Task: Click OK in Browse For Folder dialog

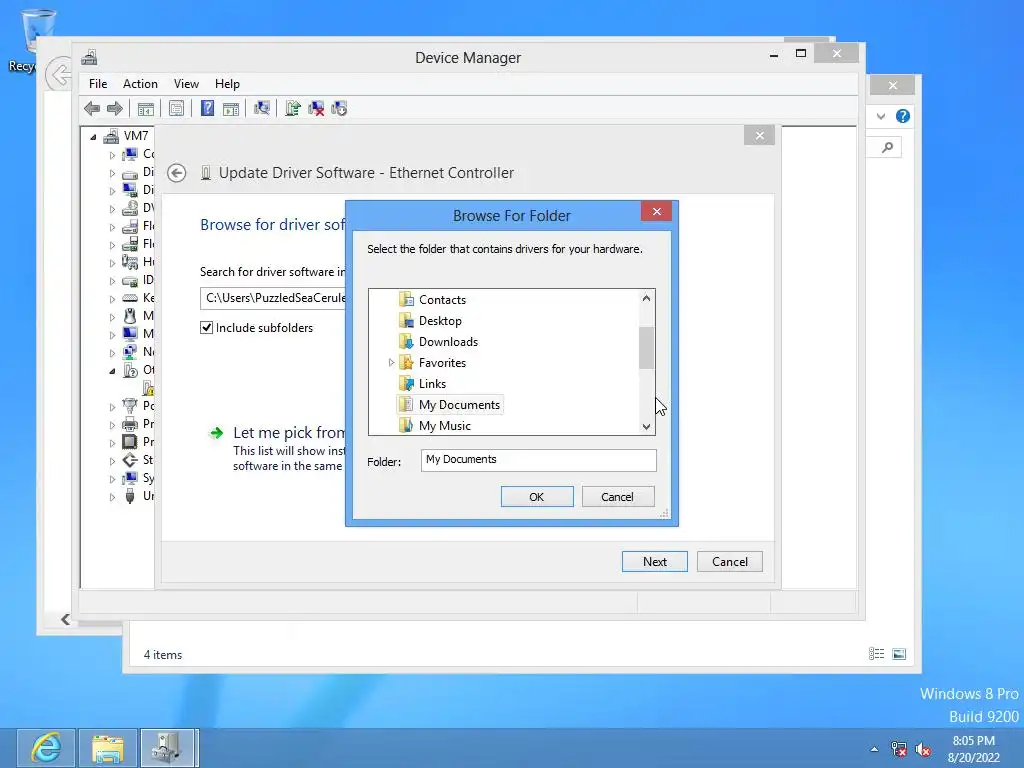Action: [x=537, y=496]
